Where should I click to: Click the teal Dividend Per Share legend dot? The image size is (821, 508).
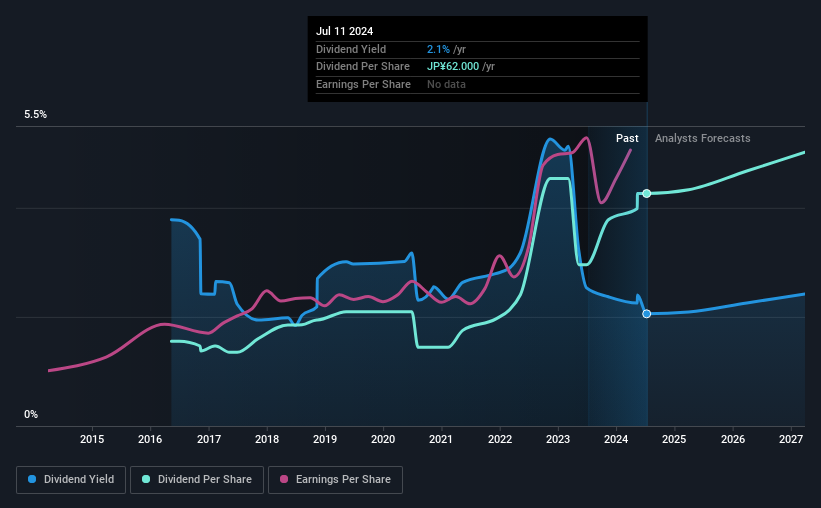(x=146, y=479)
